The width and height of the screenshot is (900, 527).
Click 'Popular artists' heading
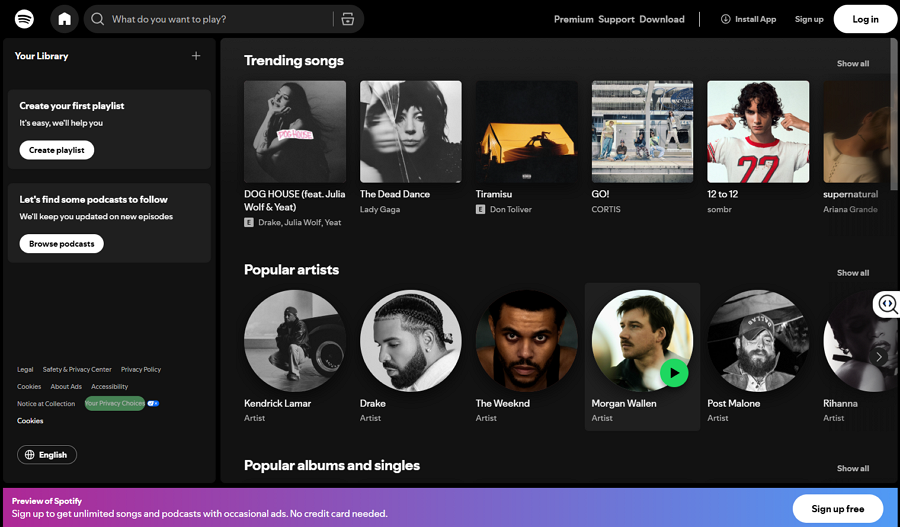tap(292, 270)
